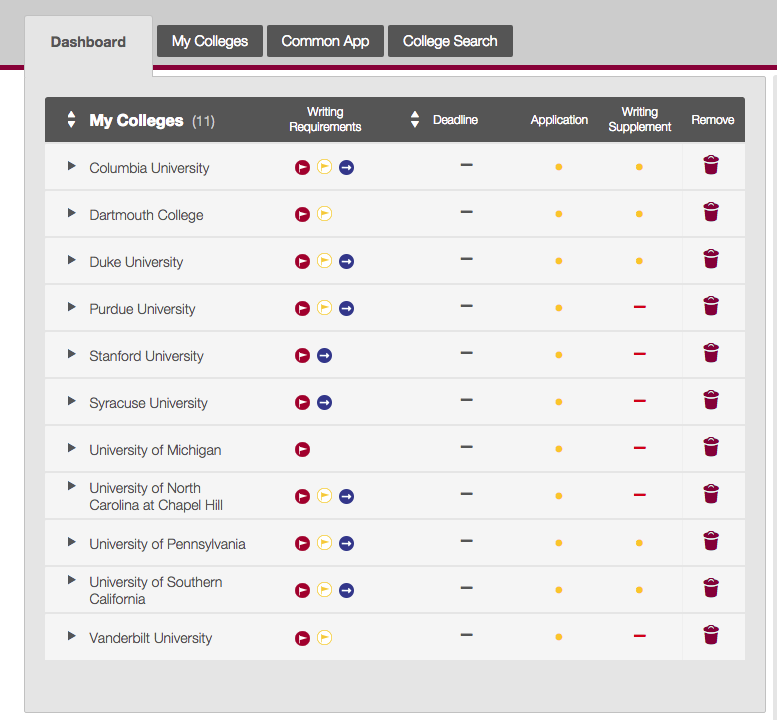The height and width of the screenshot is (720, 777).
Task: Expand the Vanderbilt University row
Action: pos(72,636)
